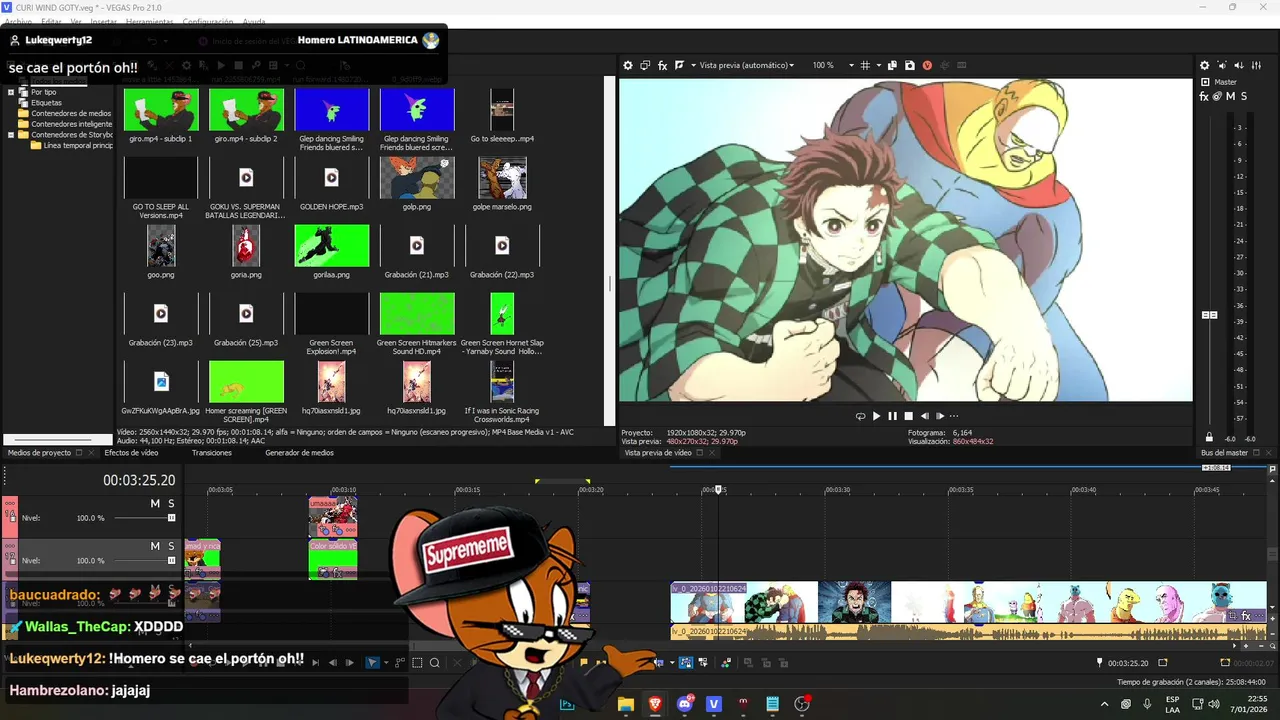This screenshot has height=720, width=1280.
Task: Open File Explorer from taskbar
Action: 626,704
